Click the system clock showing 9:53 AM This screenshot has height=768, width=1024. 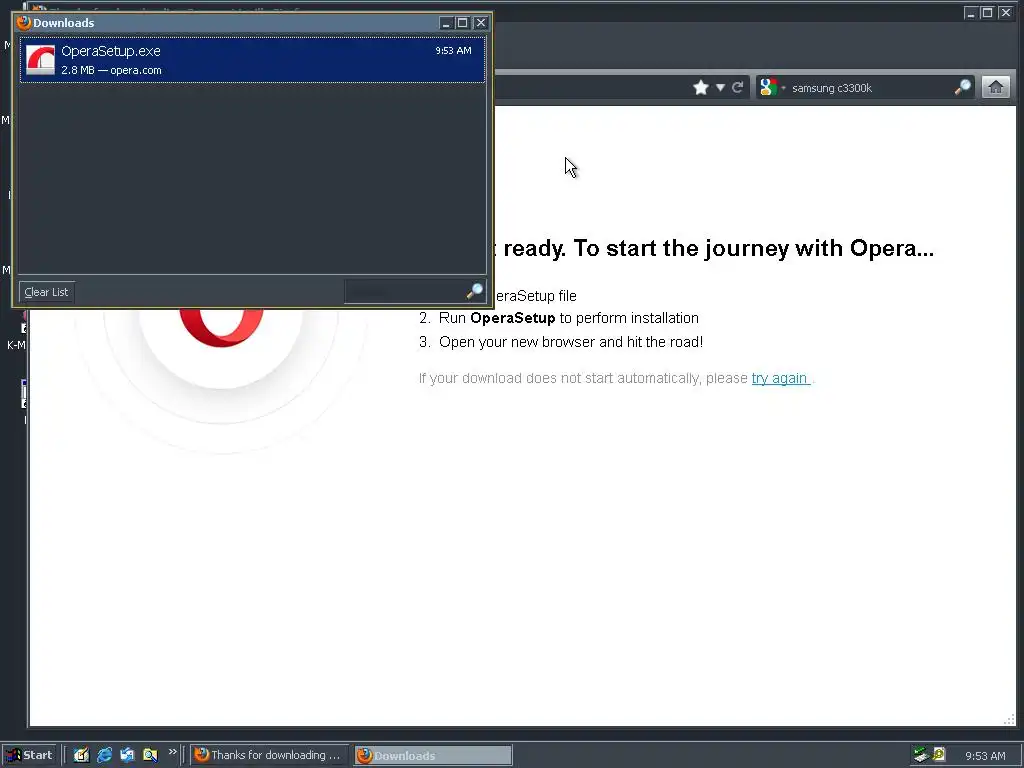(x=985, y=756)
